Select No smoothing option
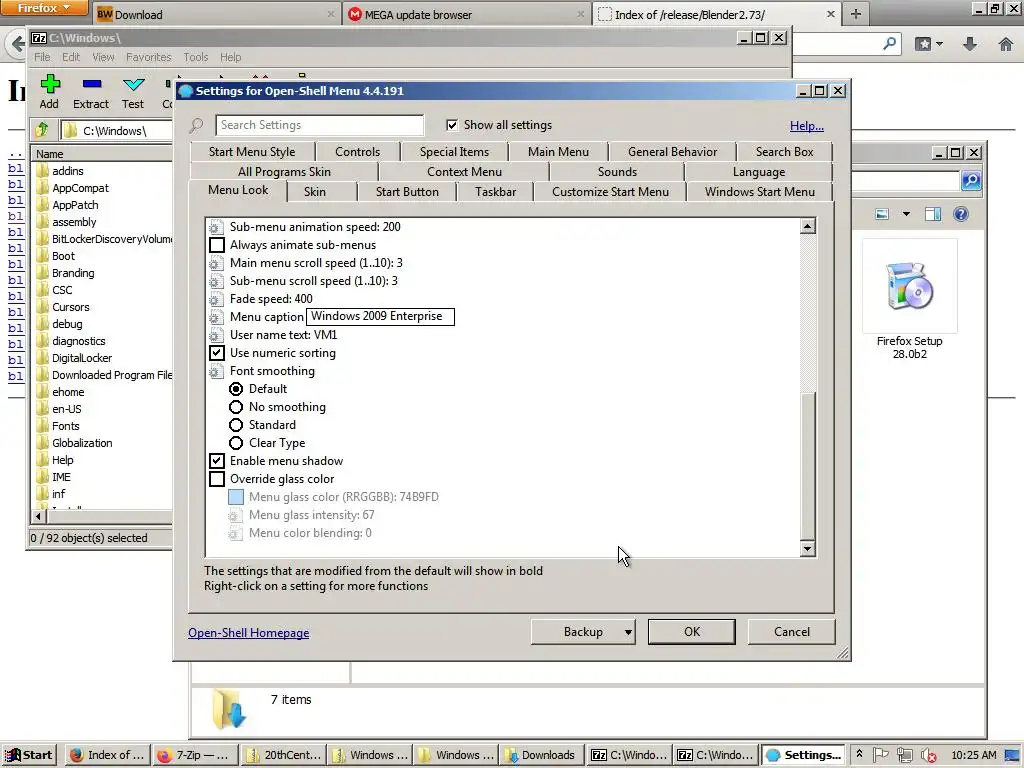Screen dimensions: 1024x768 tap(236, 407)
